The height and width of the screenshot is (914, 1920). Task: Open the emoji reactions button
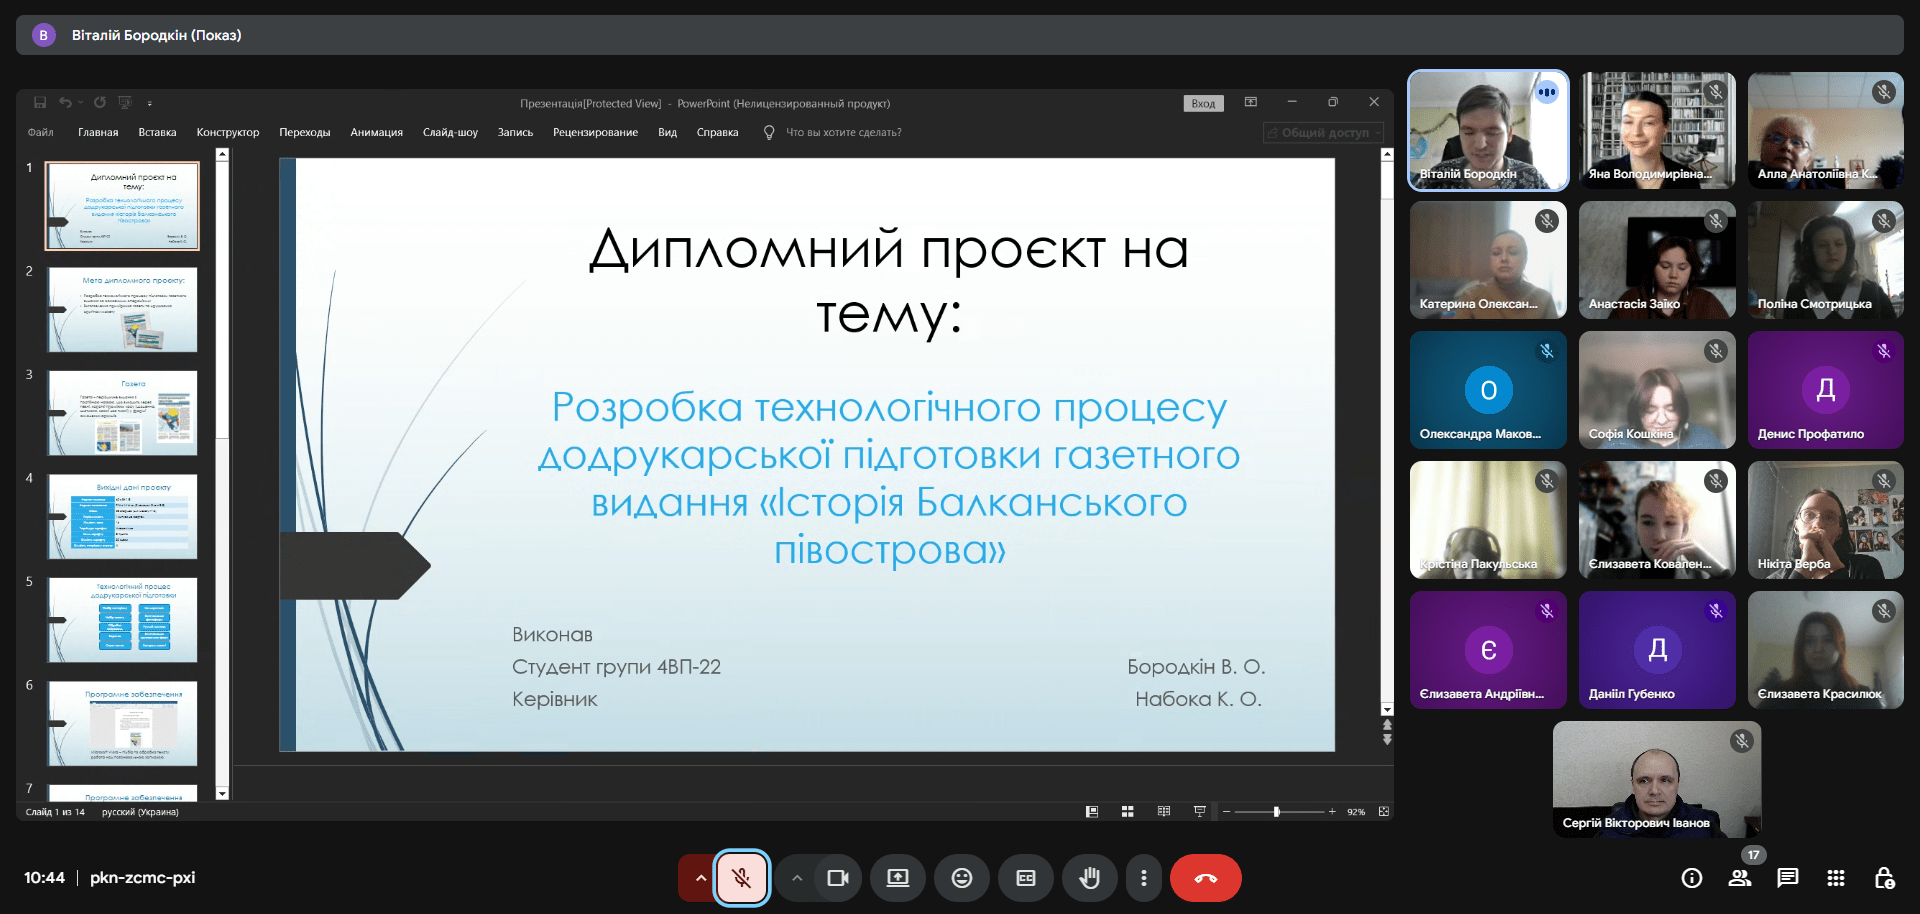pos(961,878)
